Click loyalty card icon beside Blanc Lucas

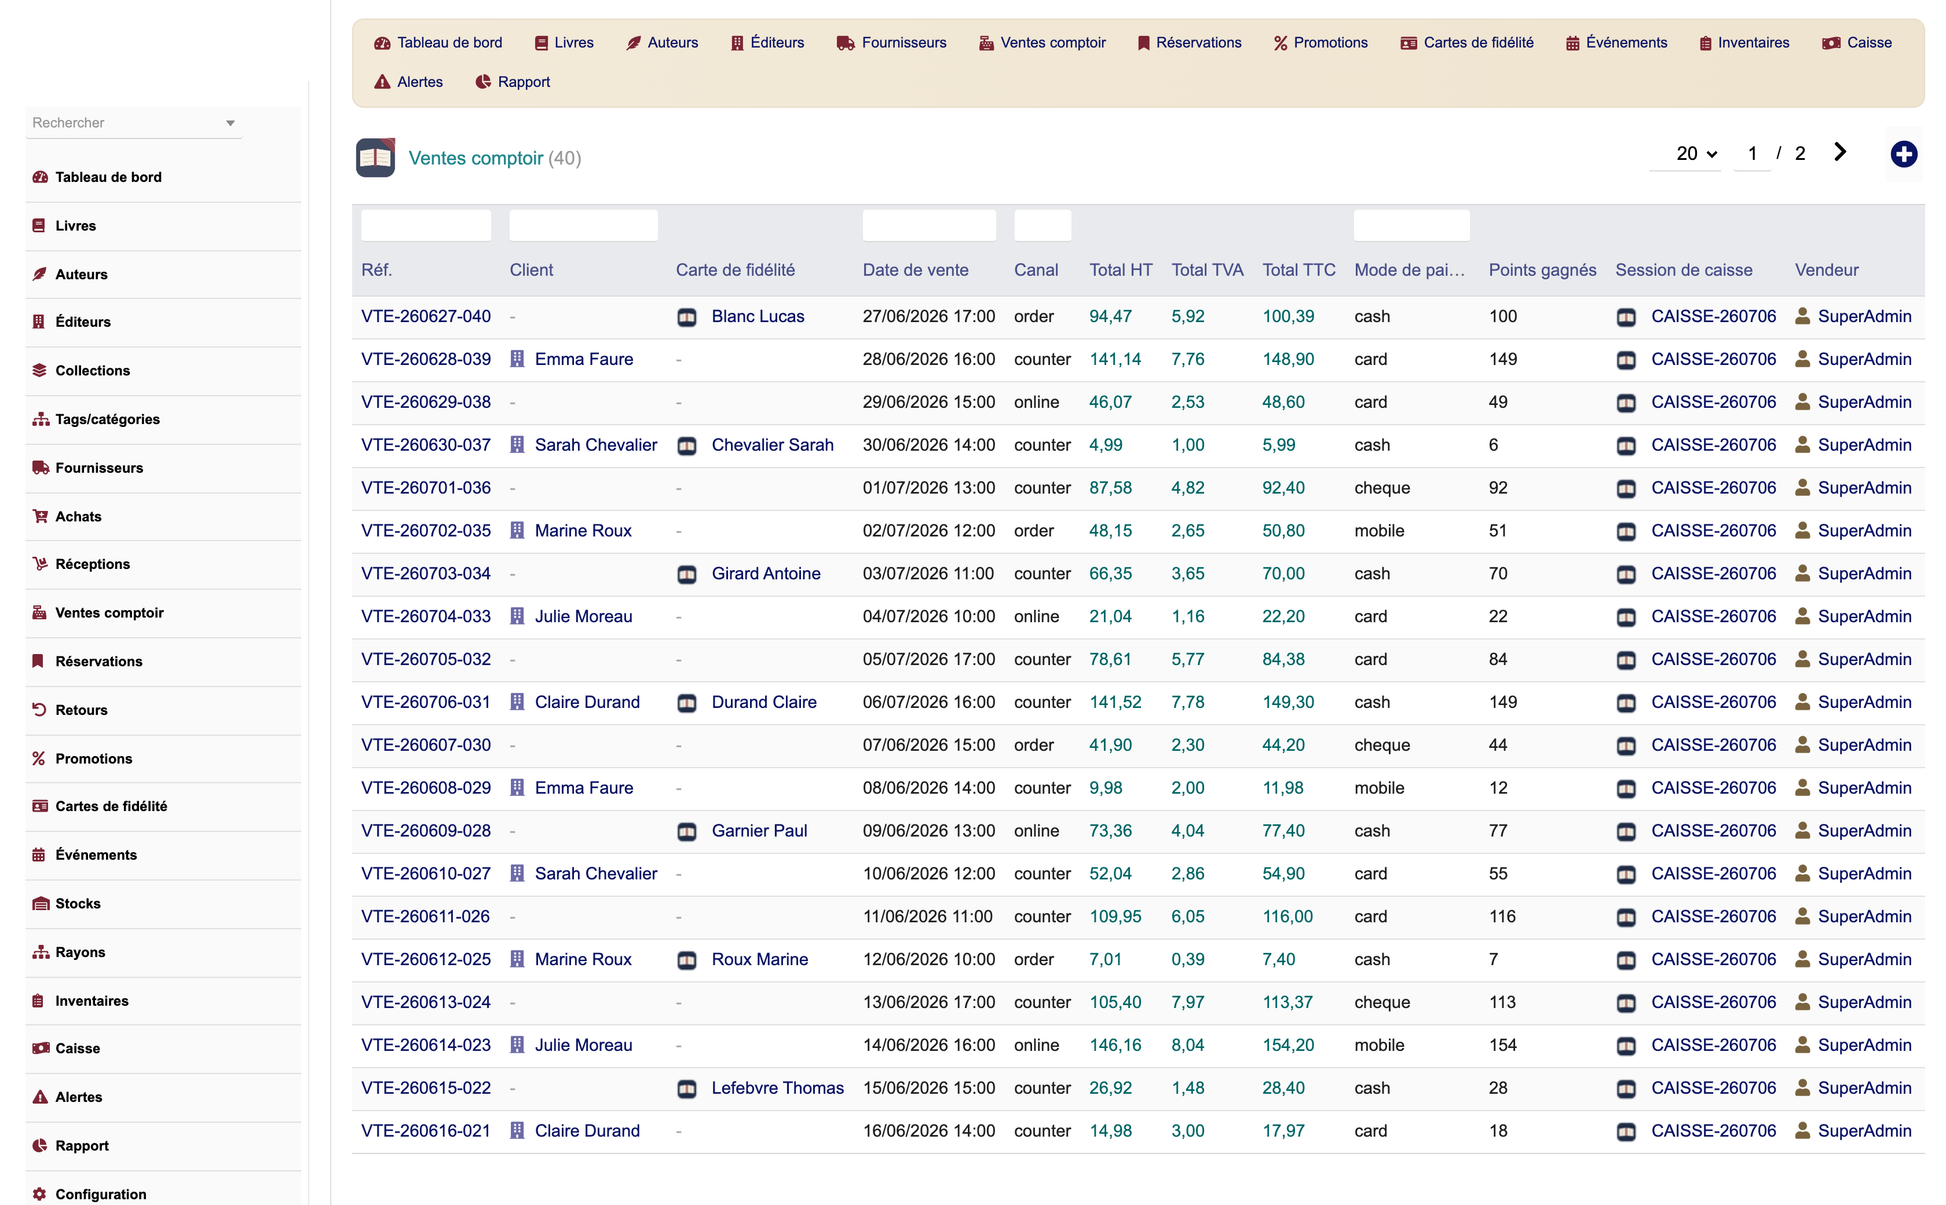687,317
